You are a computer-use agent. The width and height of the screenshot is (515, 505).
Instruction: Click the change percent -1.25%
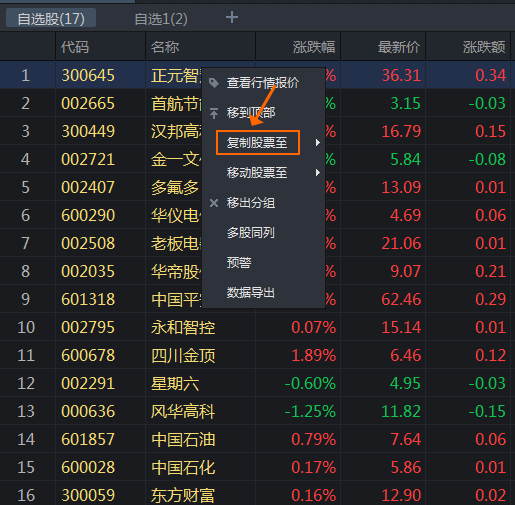coord(310,411)
